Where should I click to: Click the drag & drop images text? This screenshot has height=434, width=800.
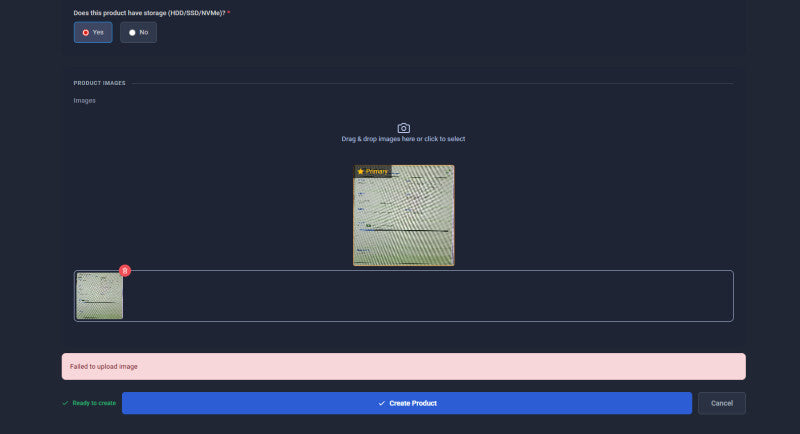pos(403,139)
